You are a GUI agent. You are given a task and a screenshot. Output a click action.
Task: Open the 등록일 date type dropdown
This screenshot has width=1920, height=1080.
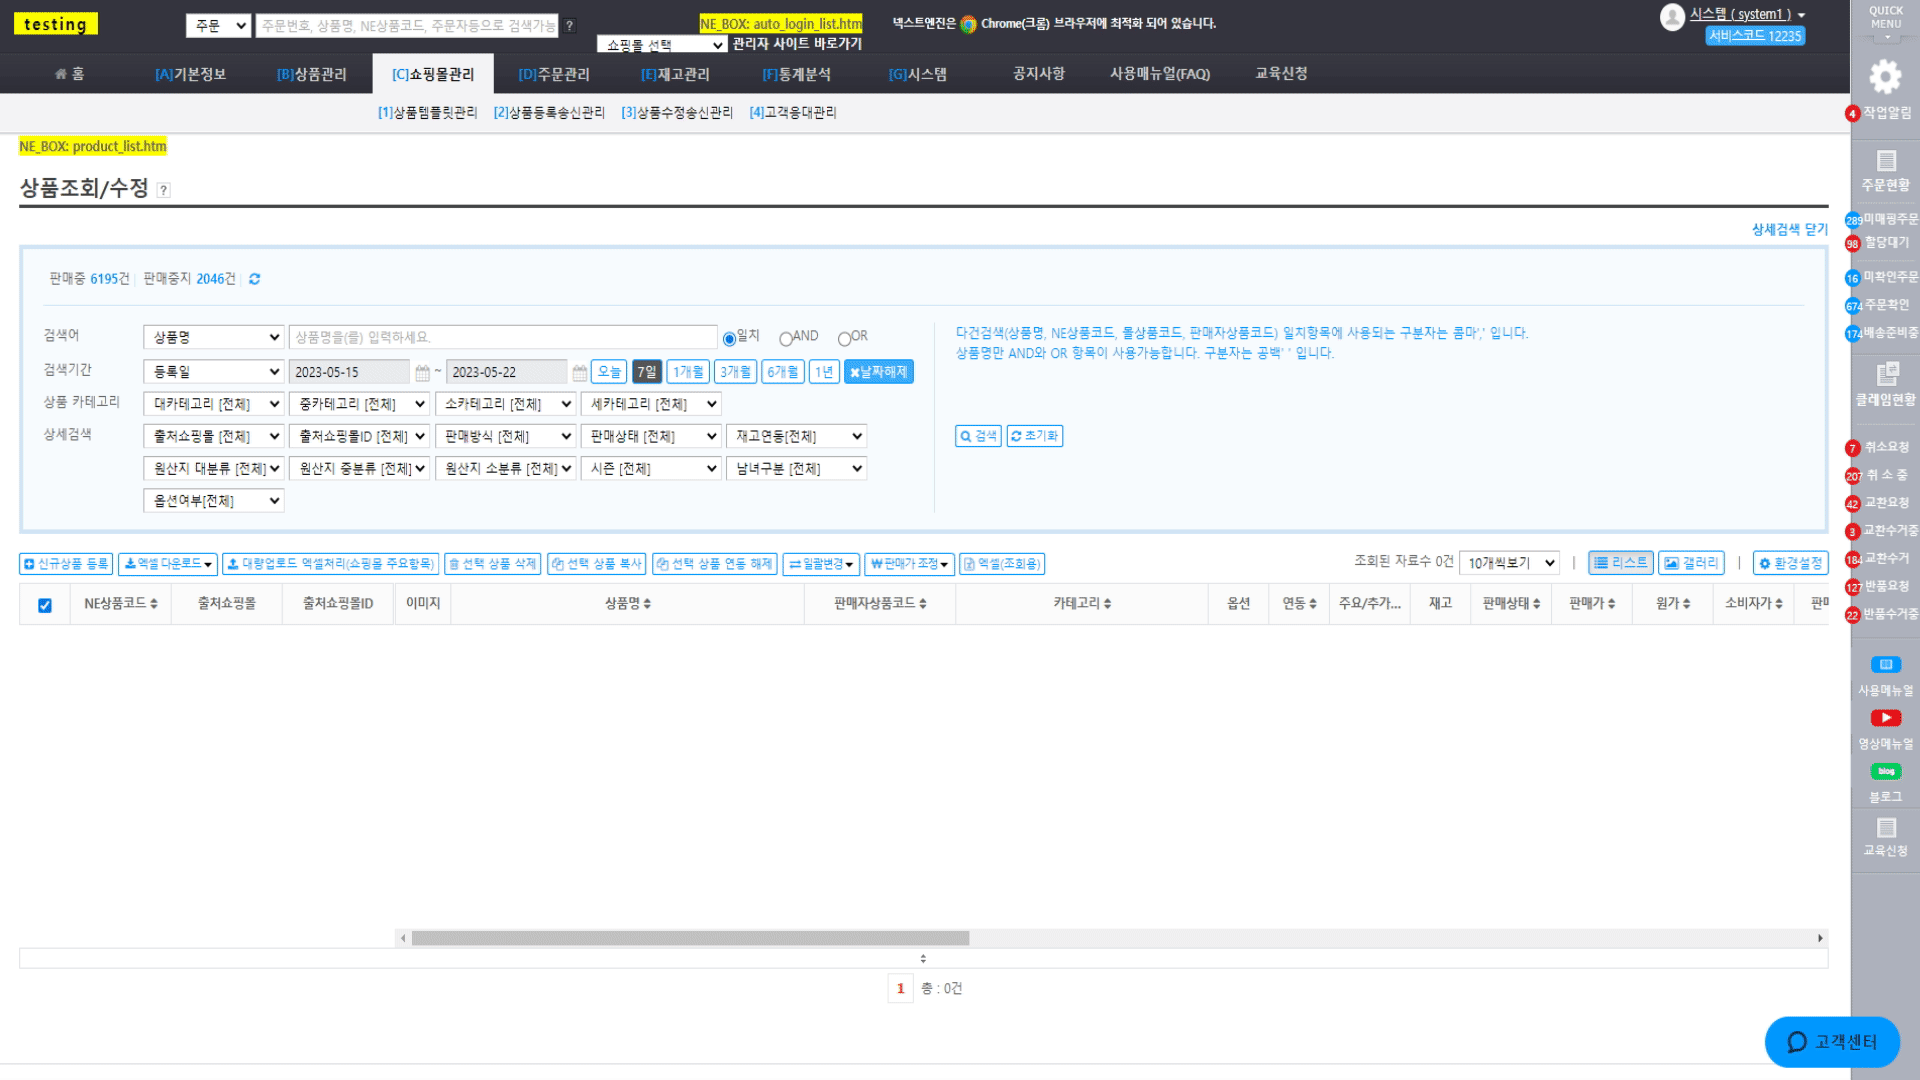[x=214, y=372]
